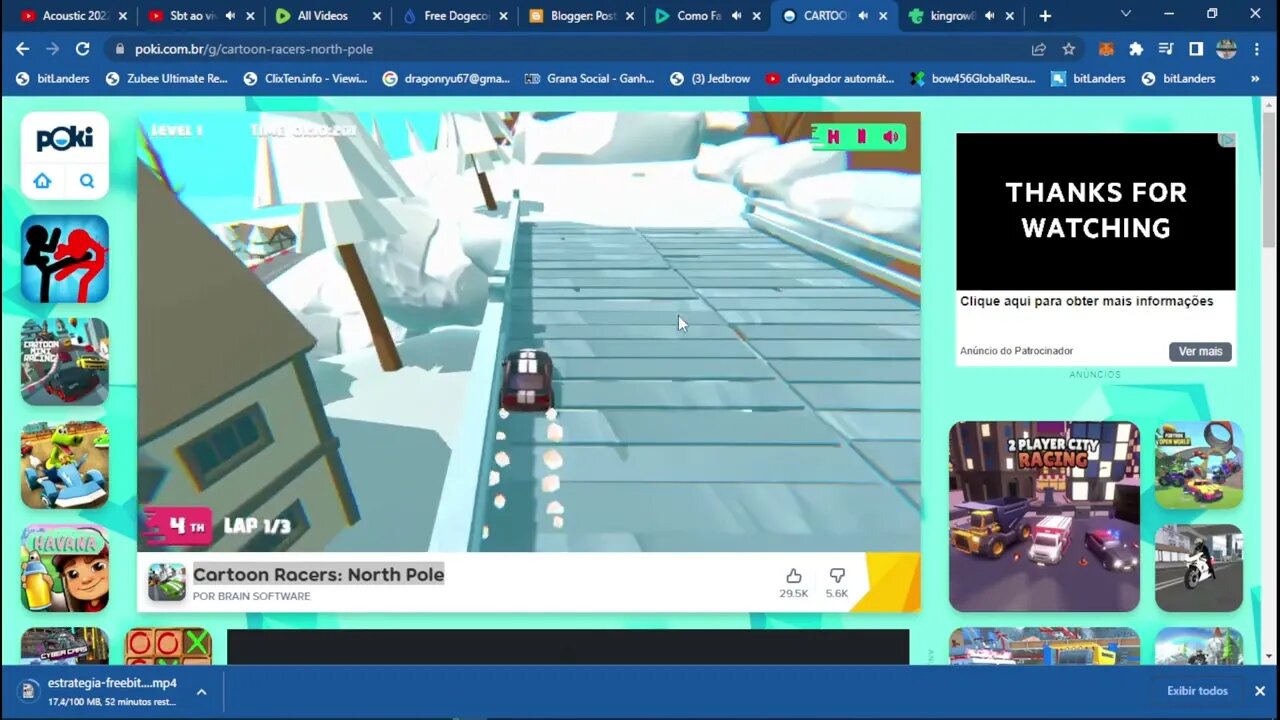Show more bookmarks chevron
Screen dimensions: 1280x720
[1255, 78]
